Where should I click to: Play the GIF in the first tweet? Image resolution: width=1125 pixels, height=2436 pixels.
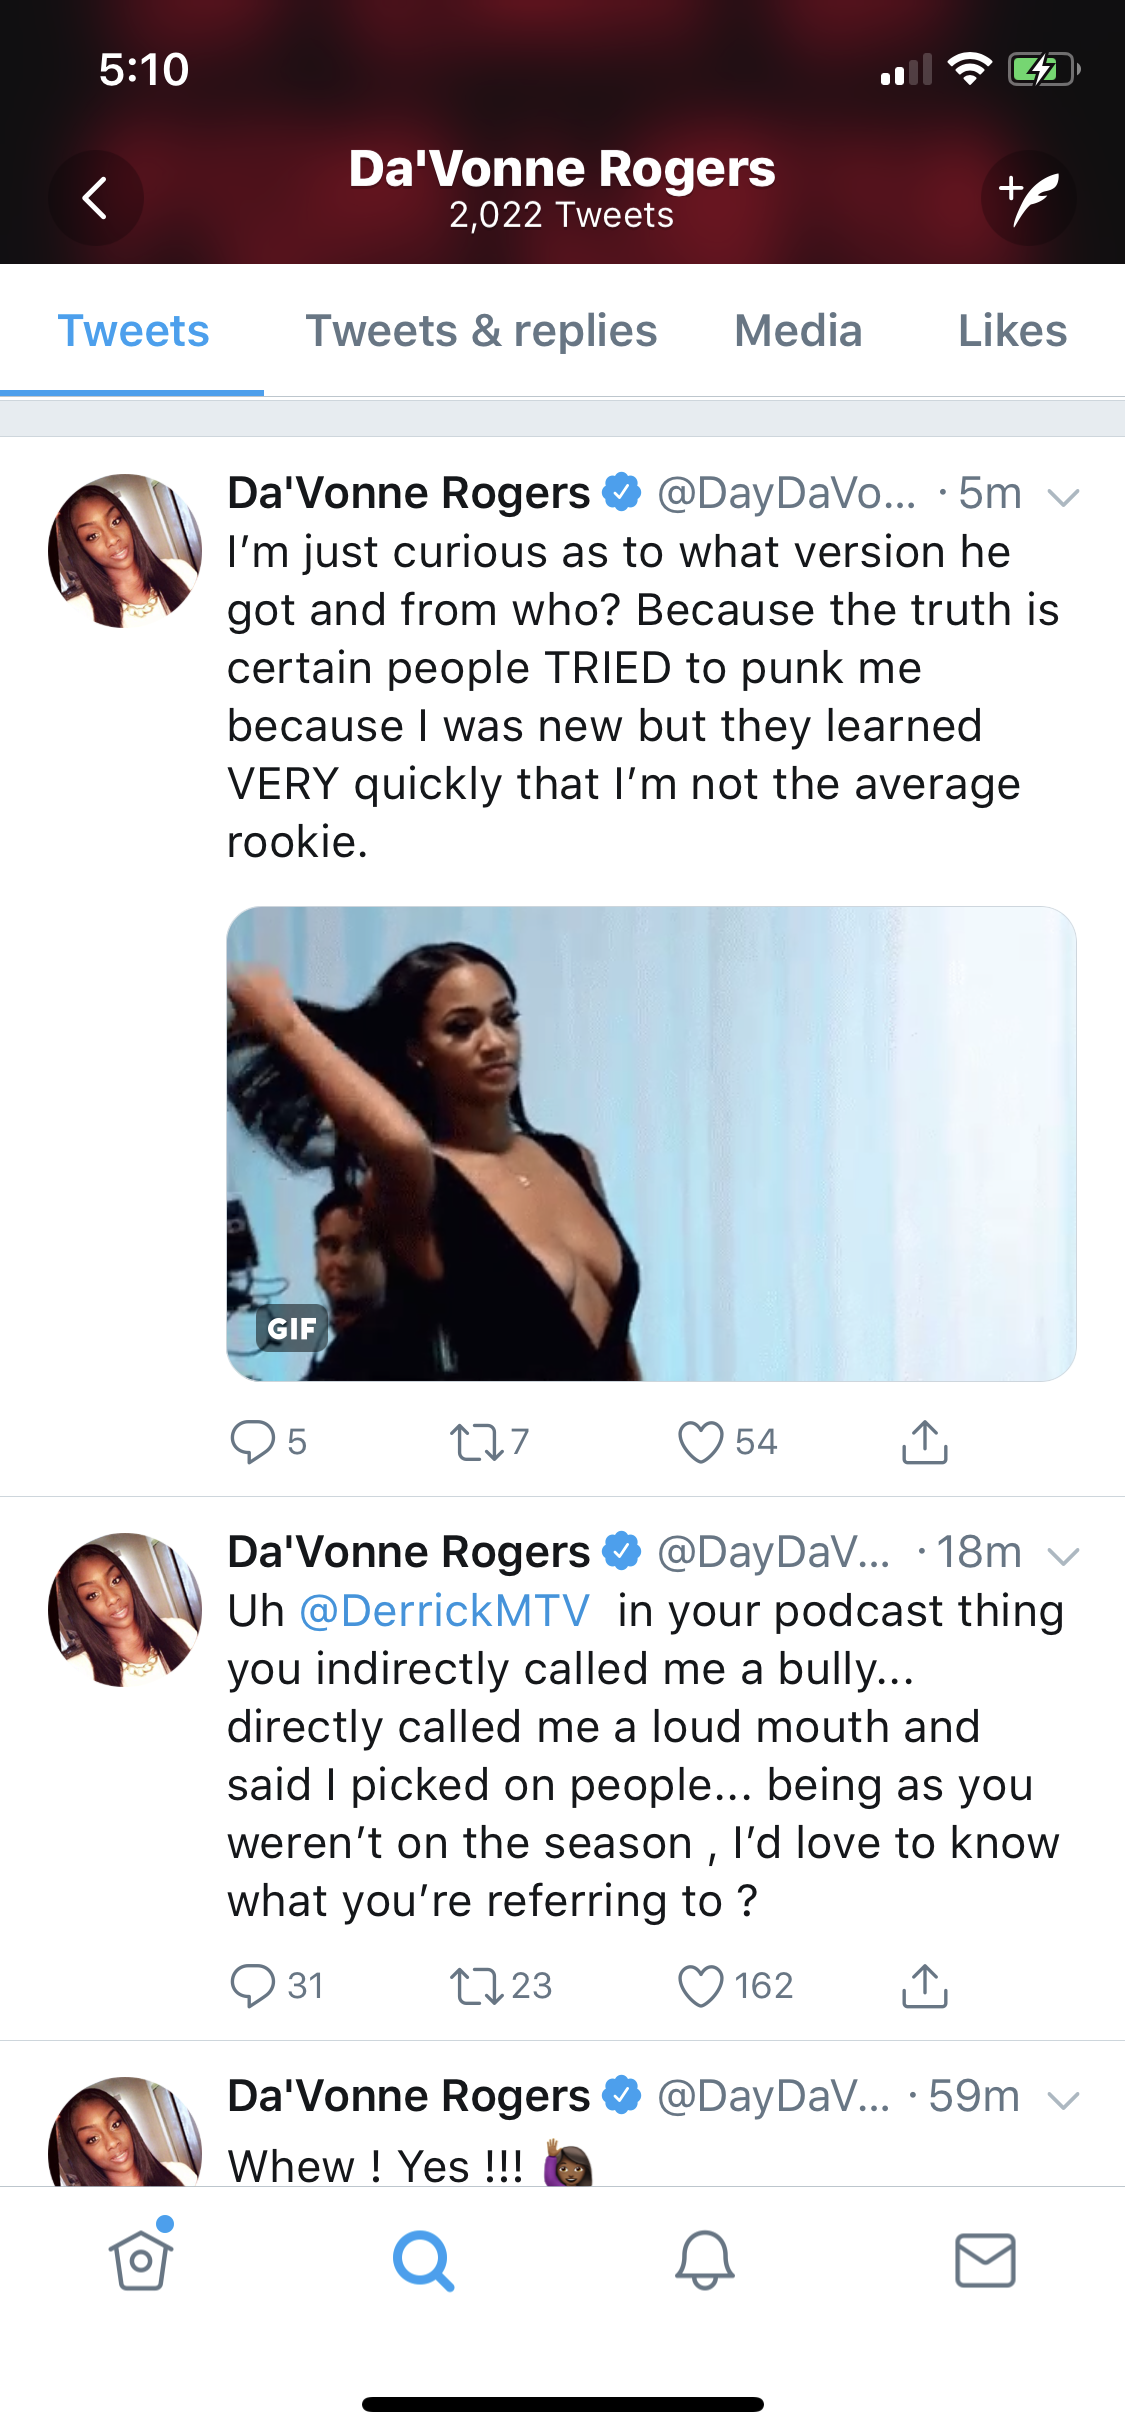651,1144
